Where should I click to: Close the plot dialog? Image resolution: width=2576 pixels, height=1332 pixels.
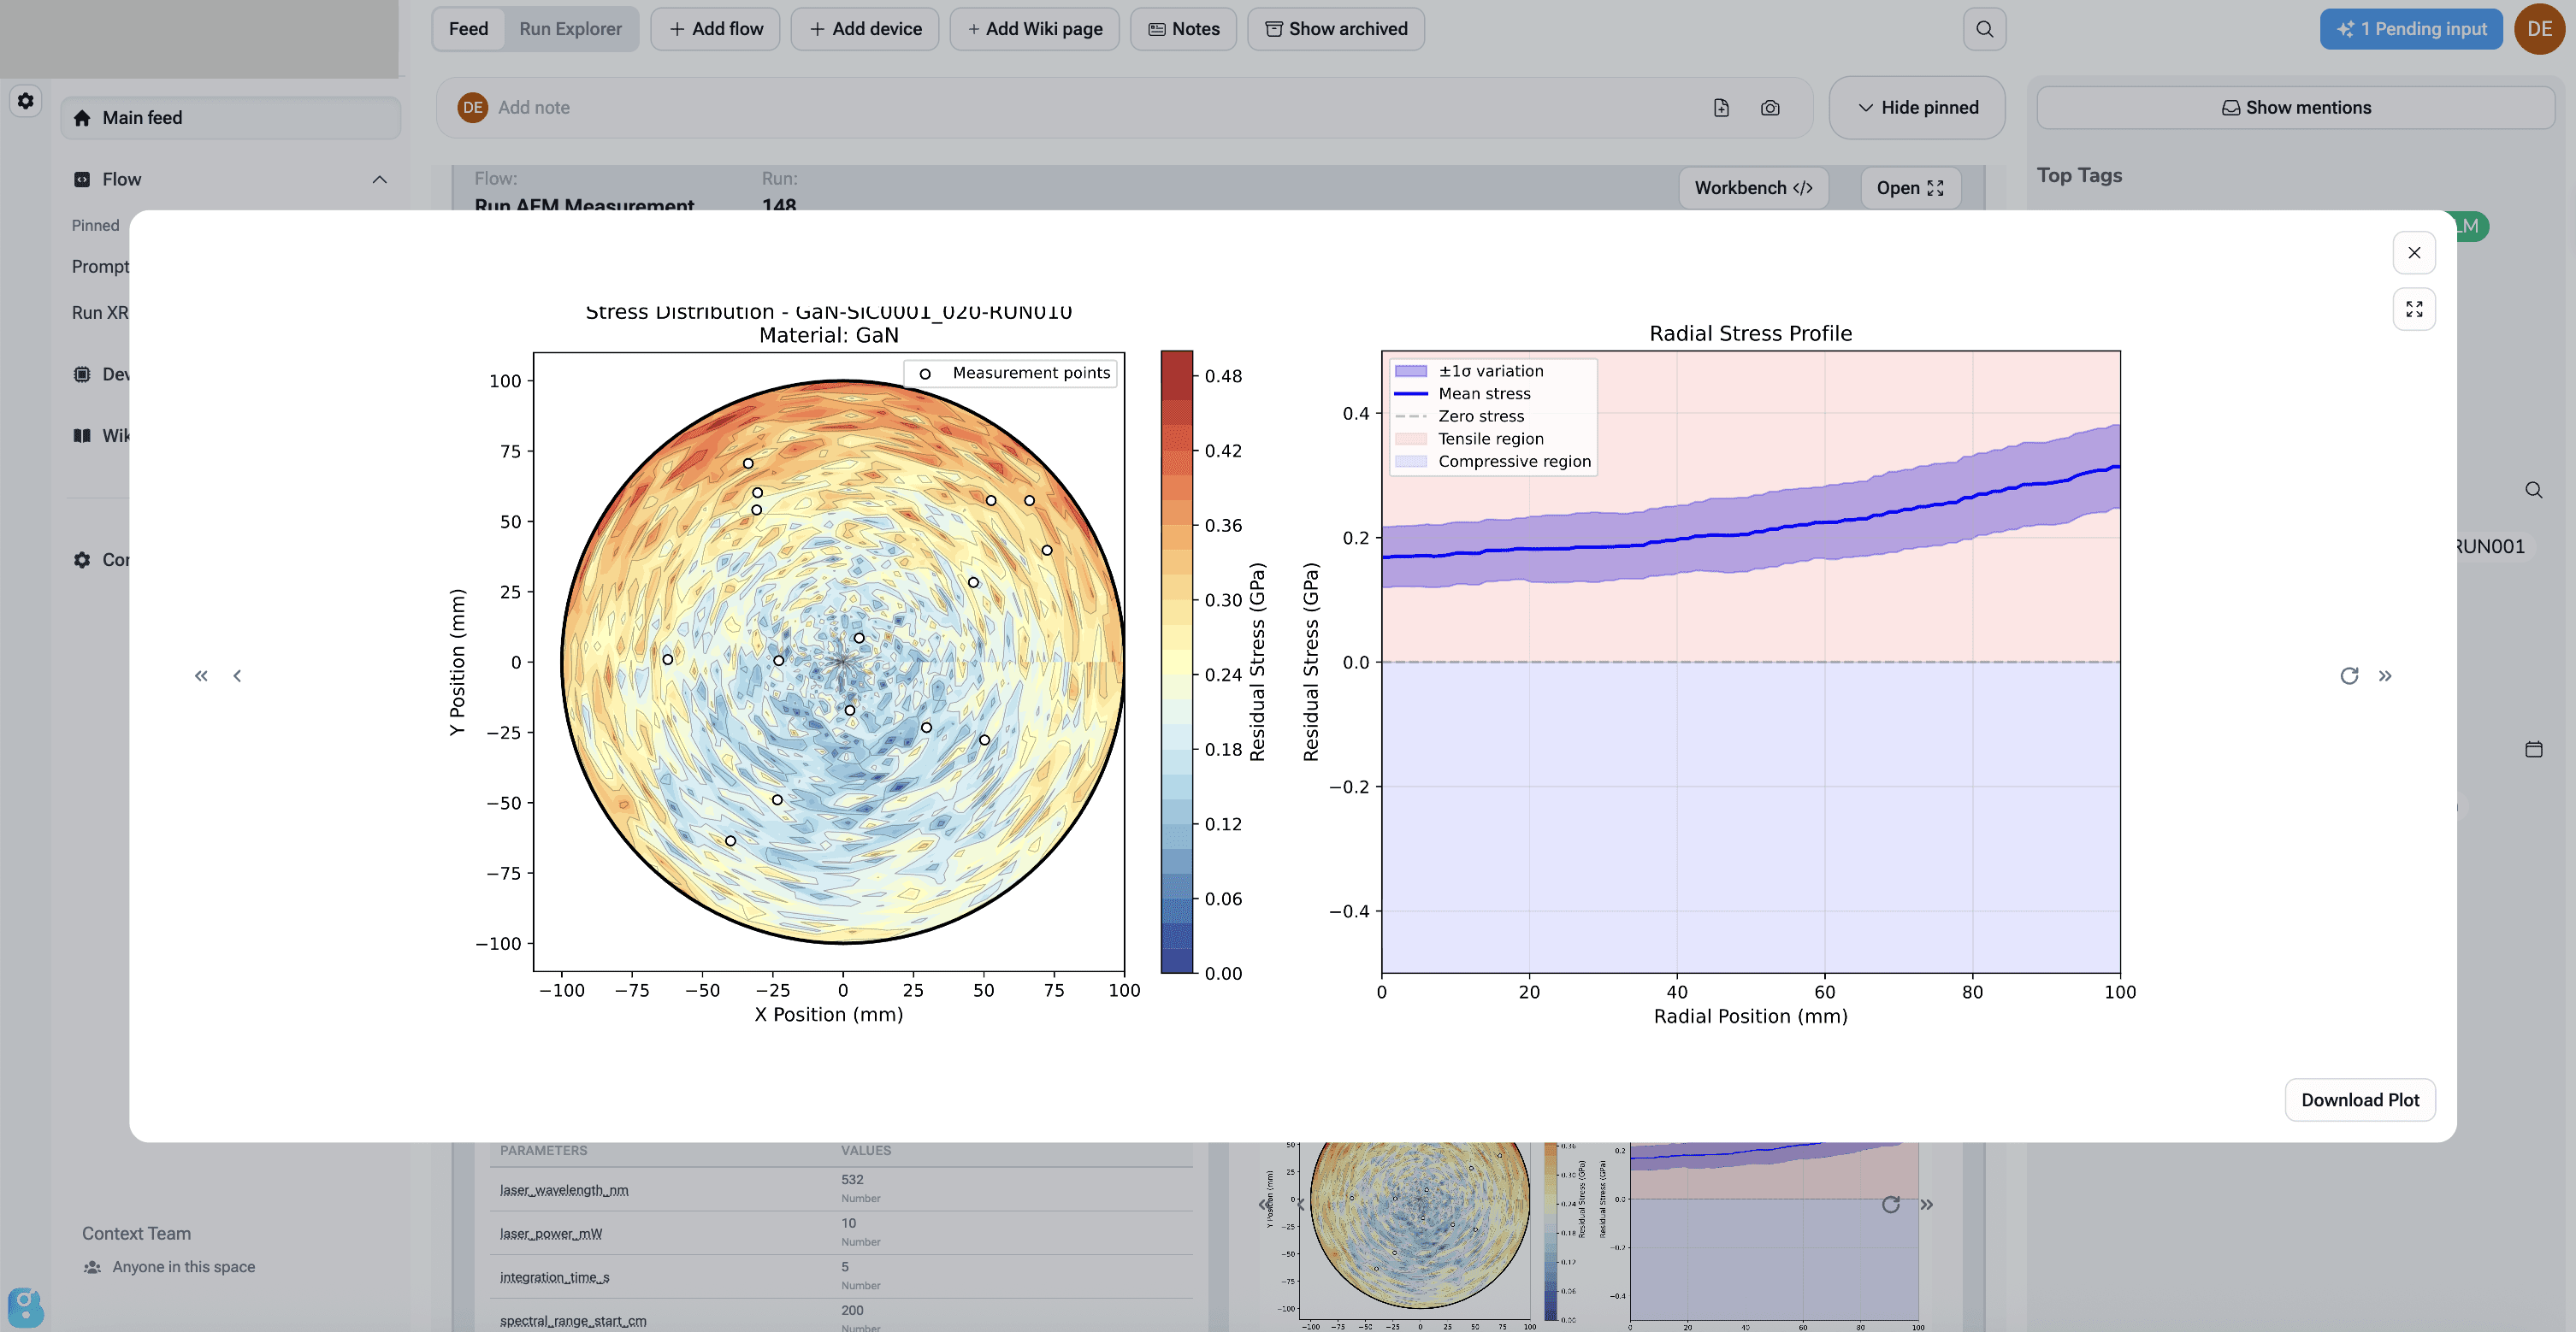tap(2413, 253)
